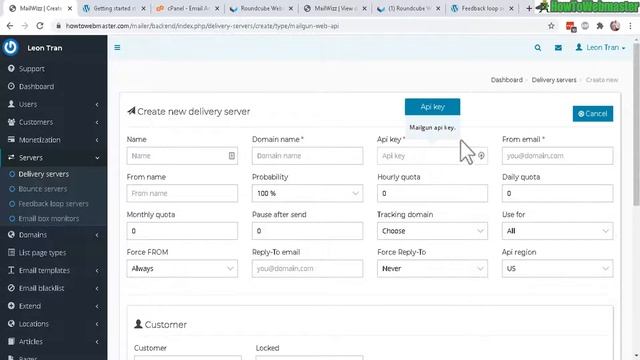This screenshot has width=640, height=360.
Task: Focus the Pause after send field
Action: coord(307,231)
